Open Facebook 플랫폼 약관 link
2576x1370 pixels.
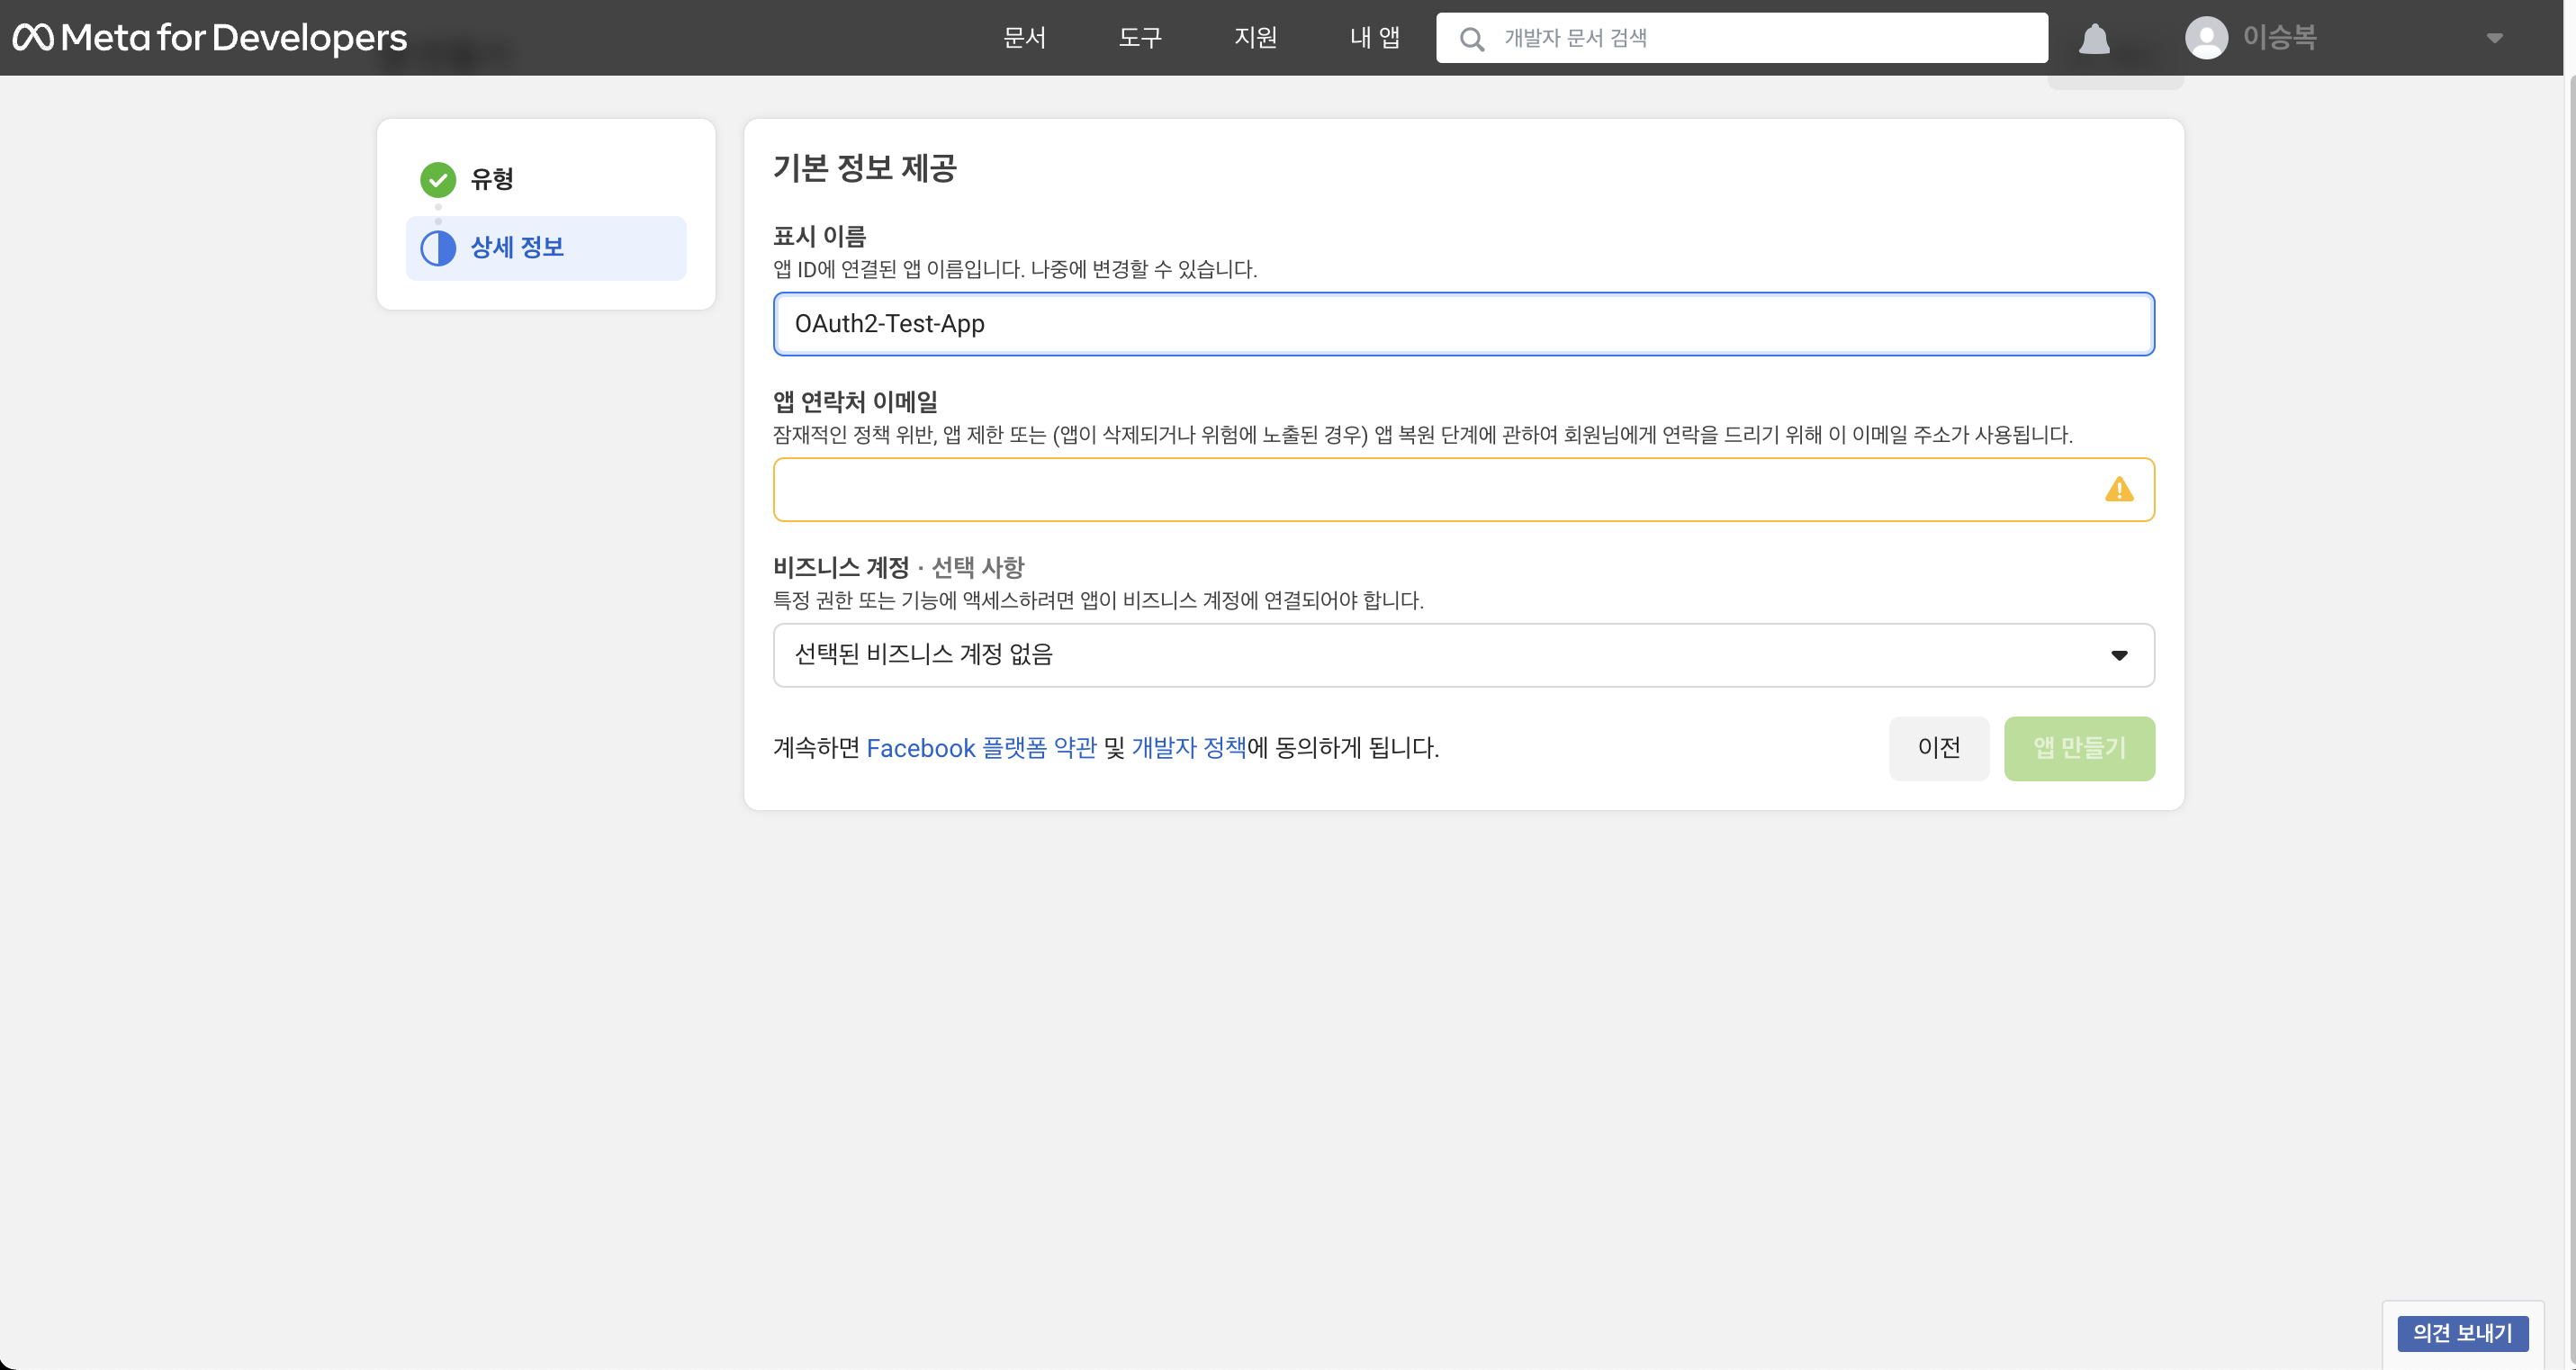981,748
